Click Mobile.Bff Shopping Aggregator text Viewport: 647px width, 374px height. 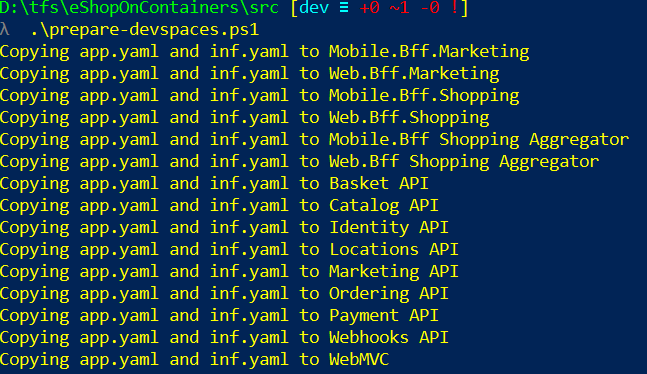click(x=479, y=140)
